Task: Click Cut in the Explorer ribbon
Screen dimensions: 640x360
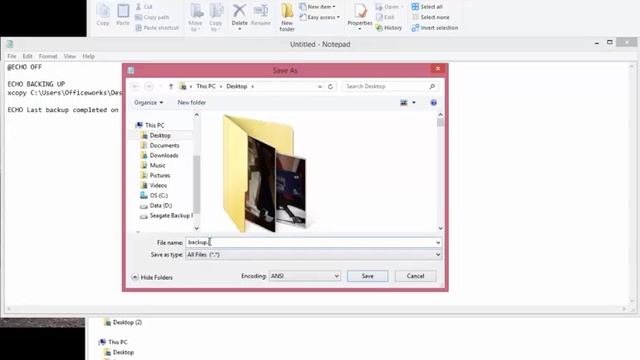Action: (x=144, y=7)
